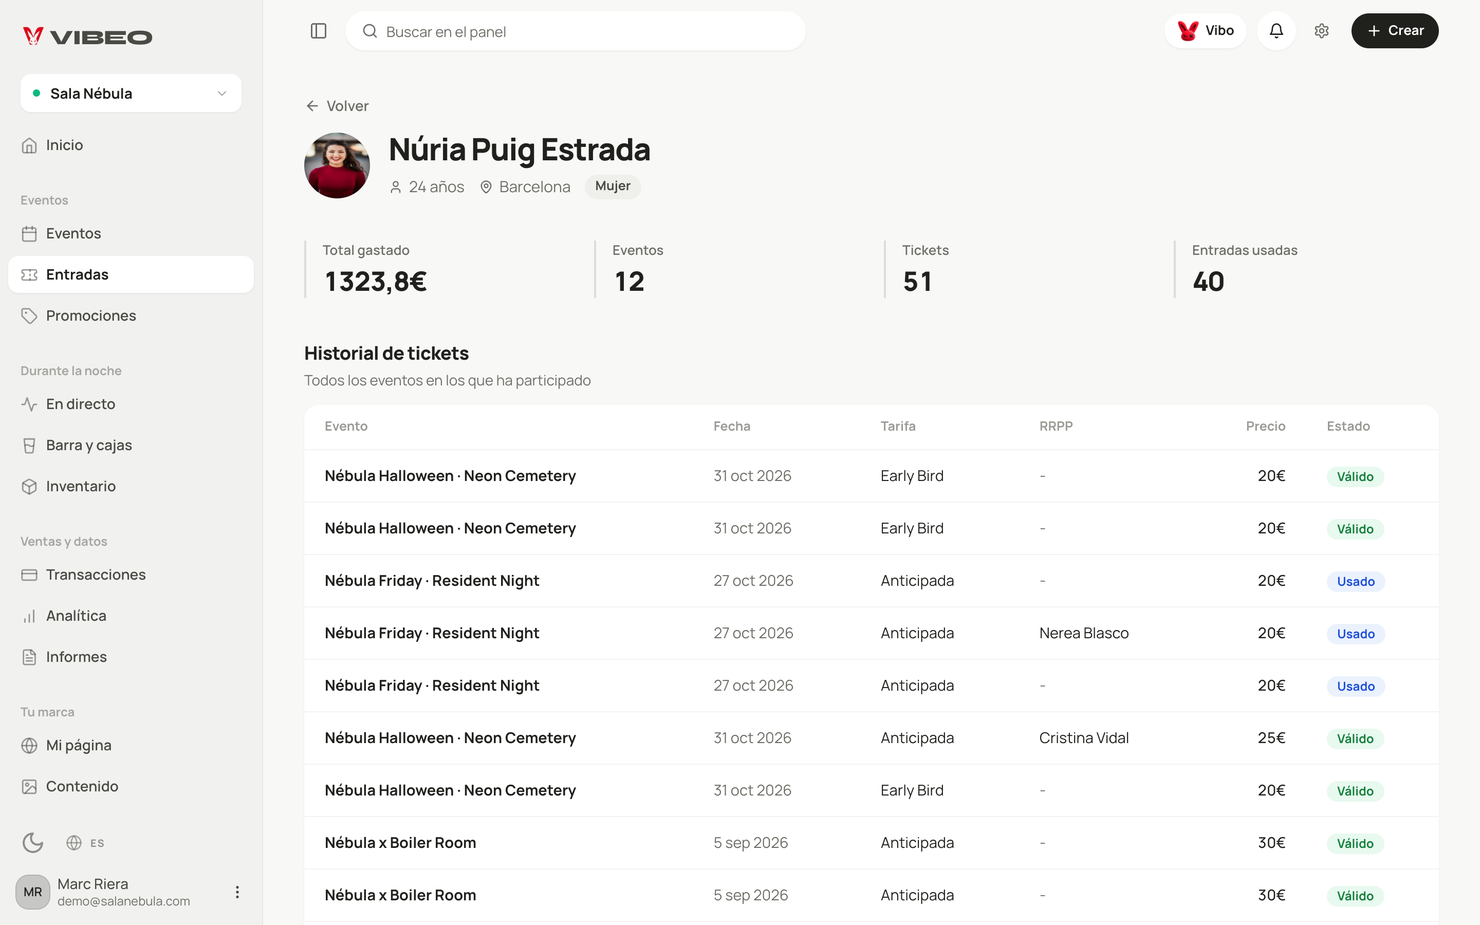Click the Crear button

point(1395,31)
